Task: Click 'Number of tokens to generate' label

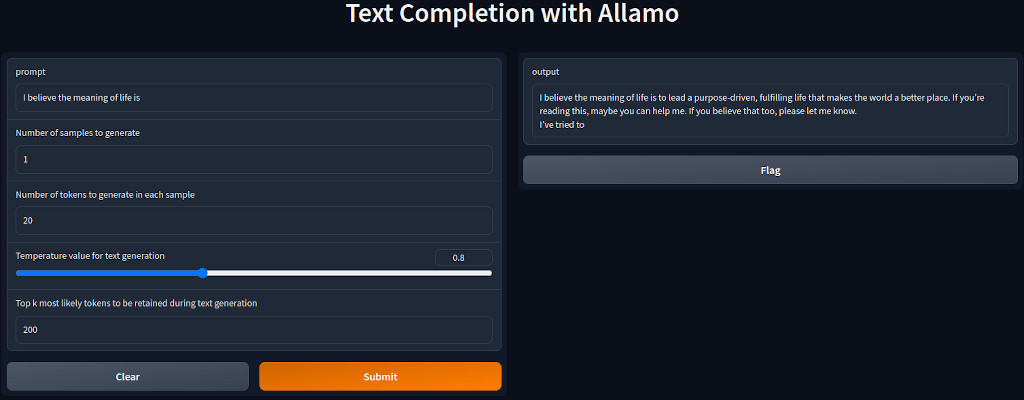Action: tap(105, 194)
